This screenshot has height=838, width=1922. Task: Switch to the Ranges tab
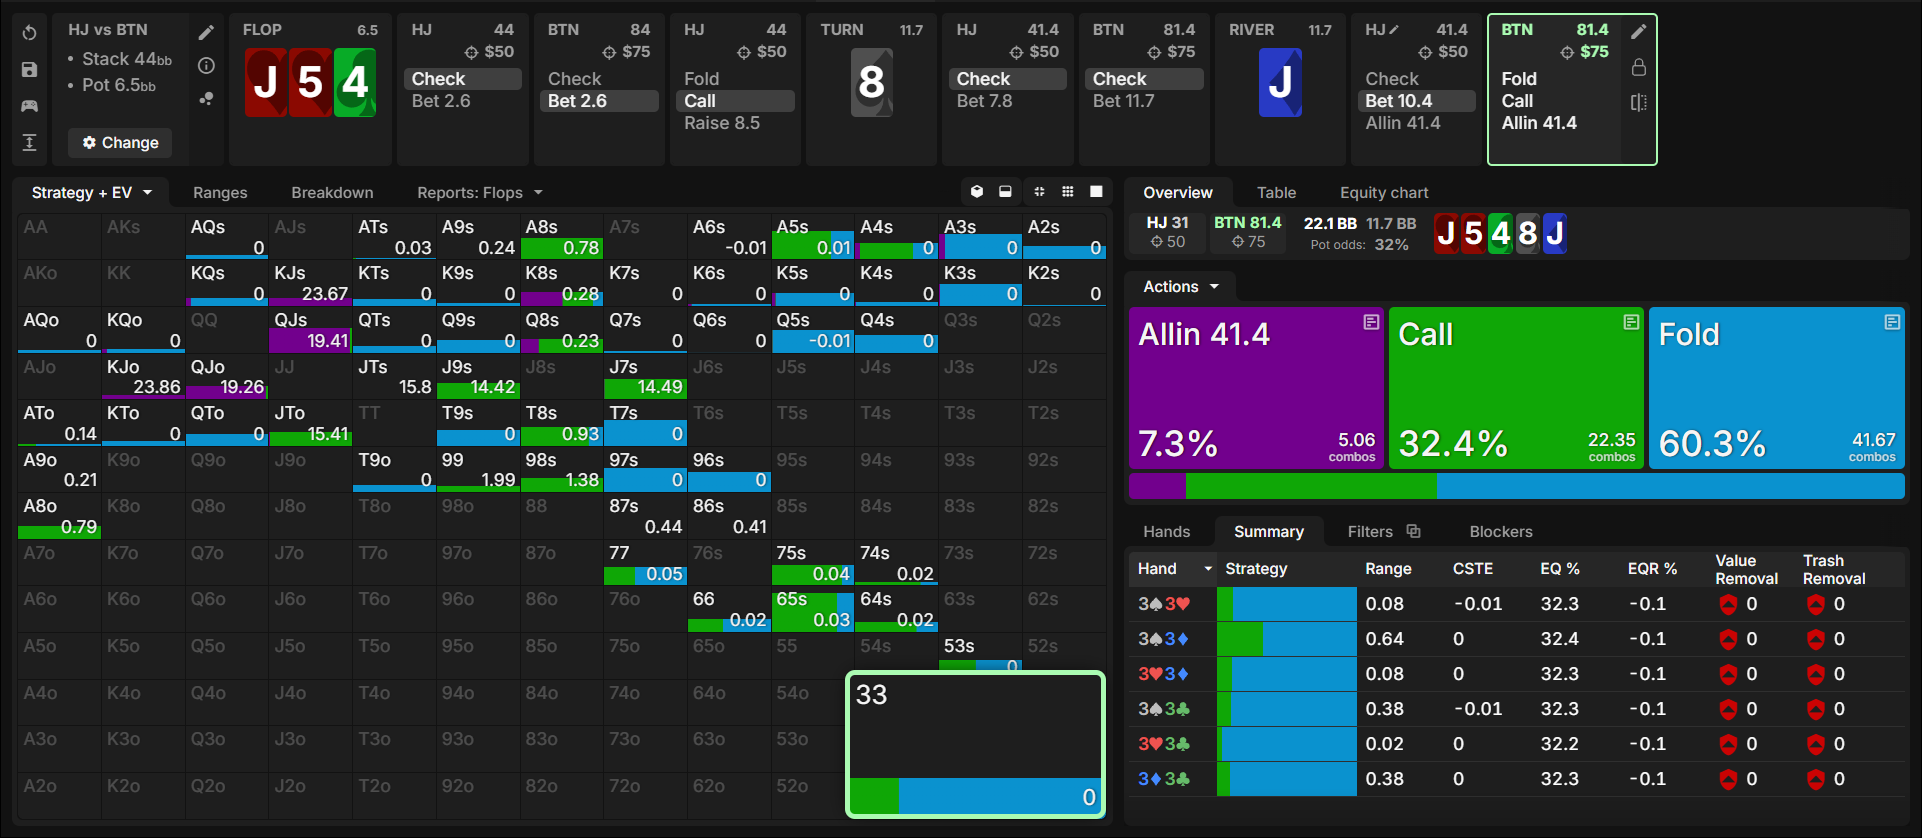(220, 192)
